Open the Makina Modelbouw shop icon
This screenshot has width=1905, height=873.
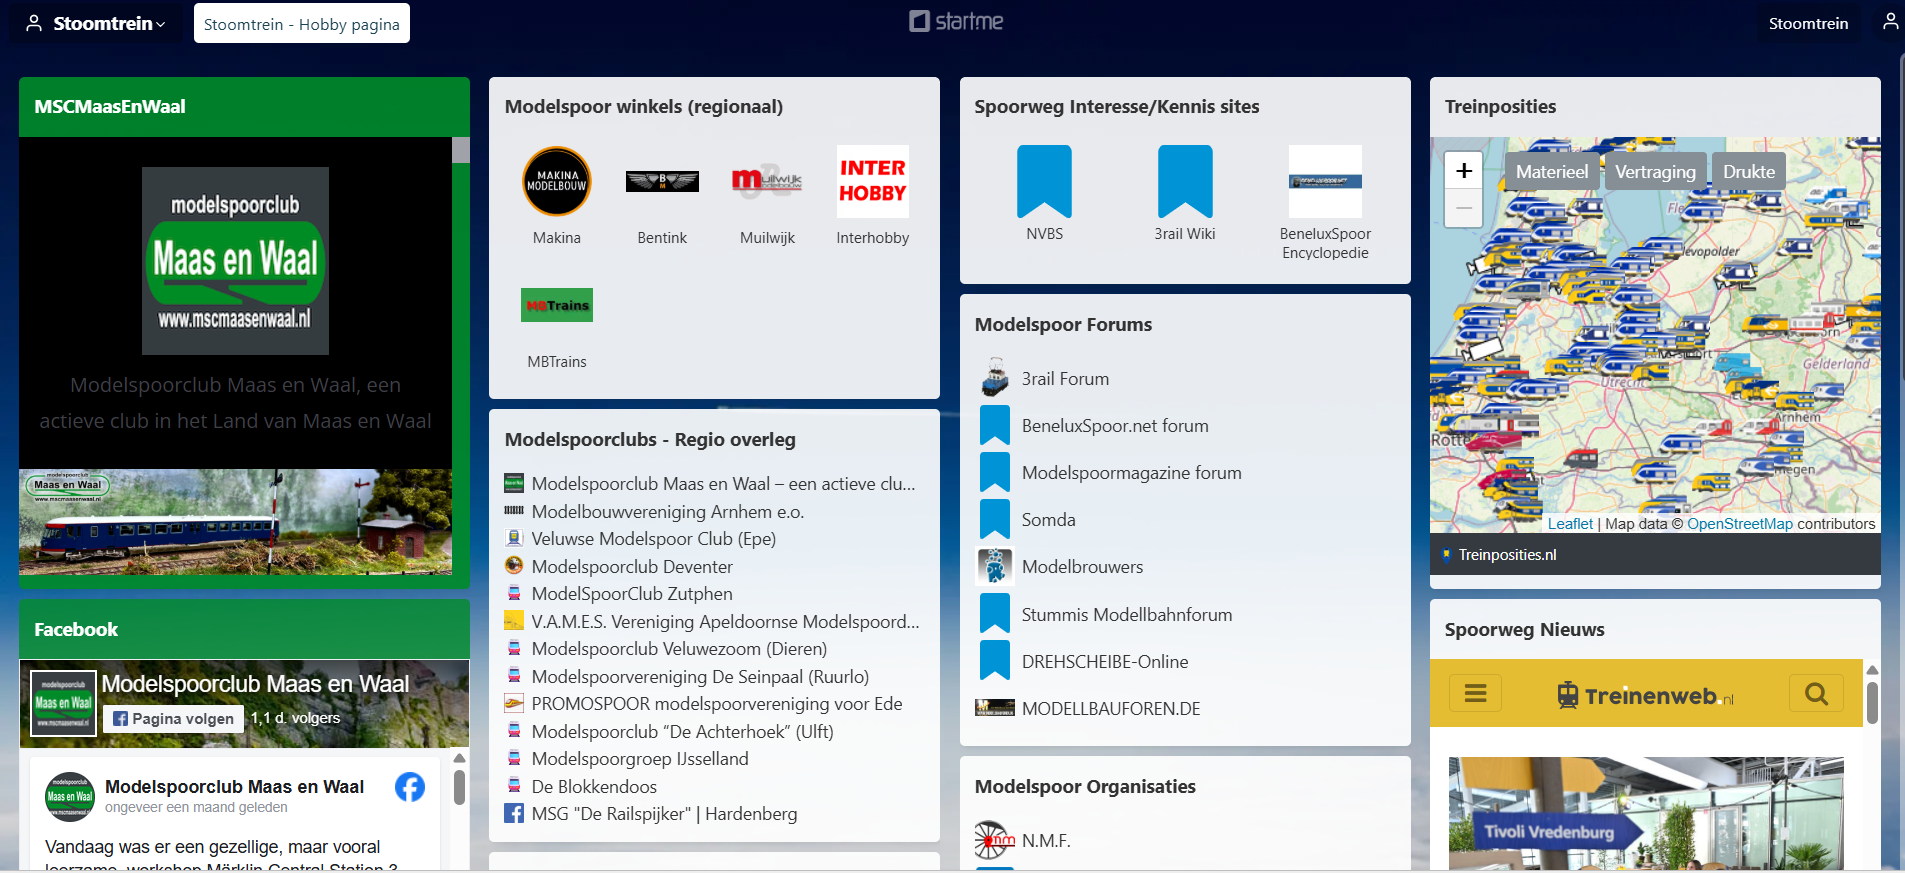[557, 181]
